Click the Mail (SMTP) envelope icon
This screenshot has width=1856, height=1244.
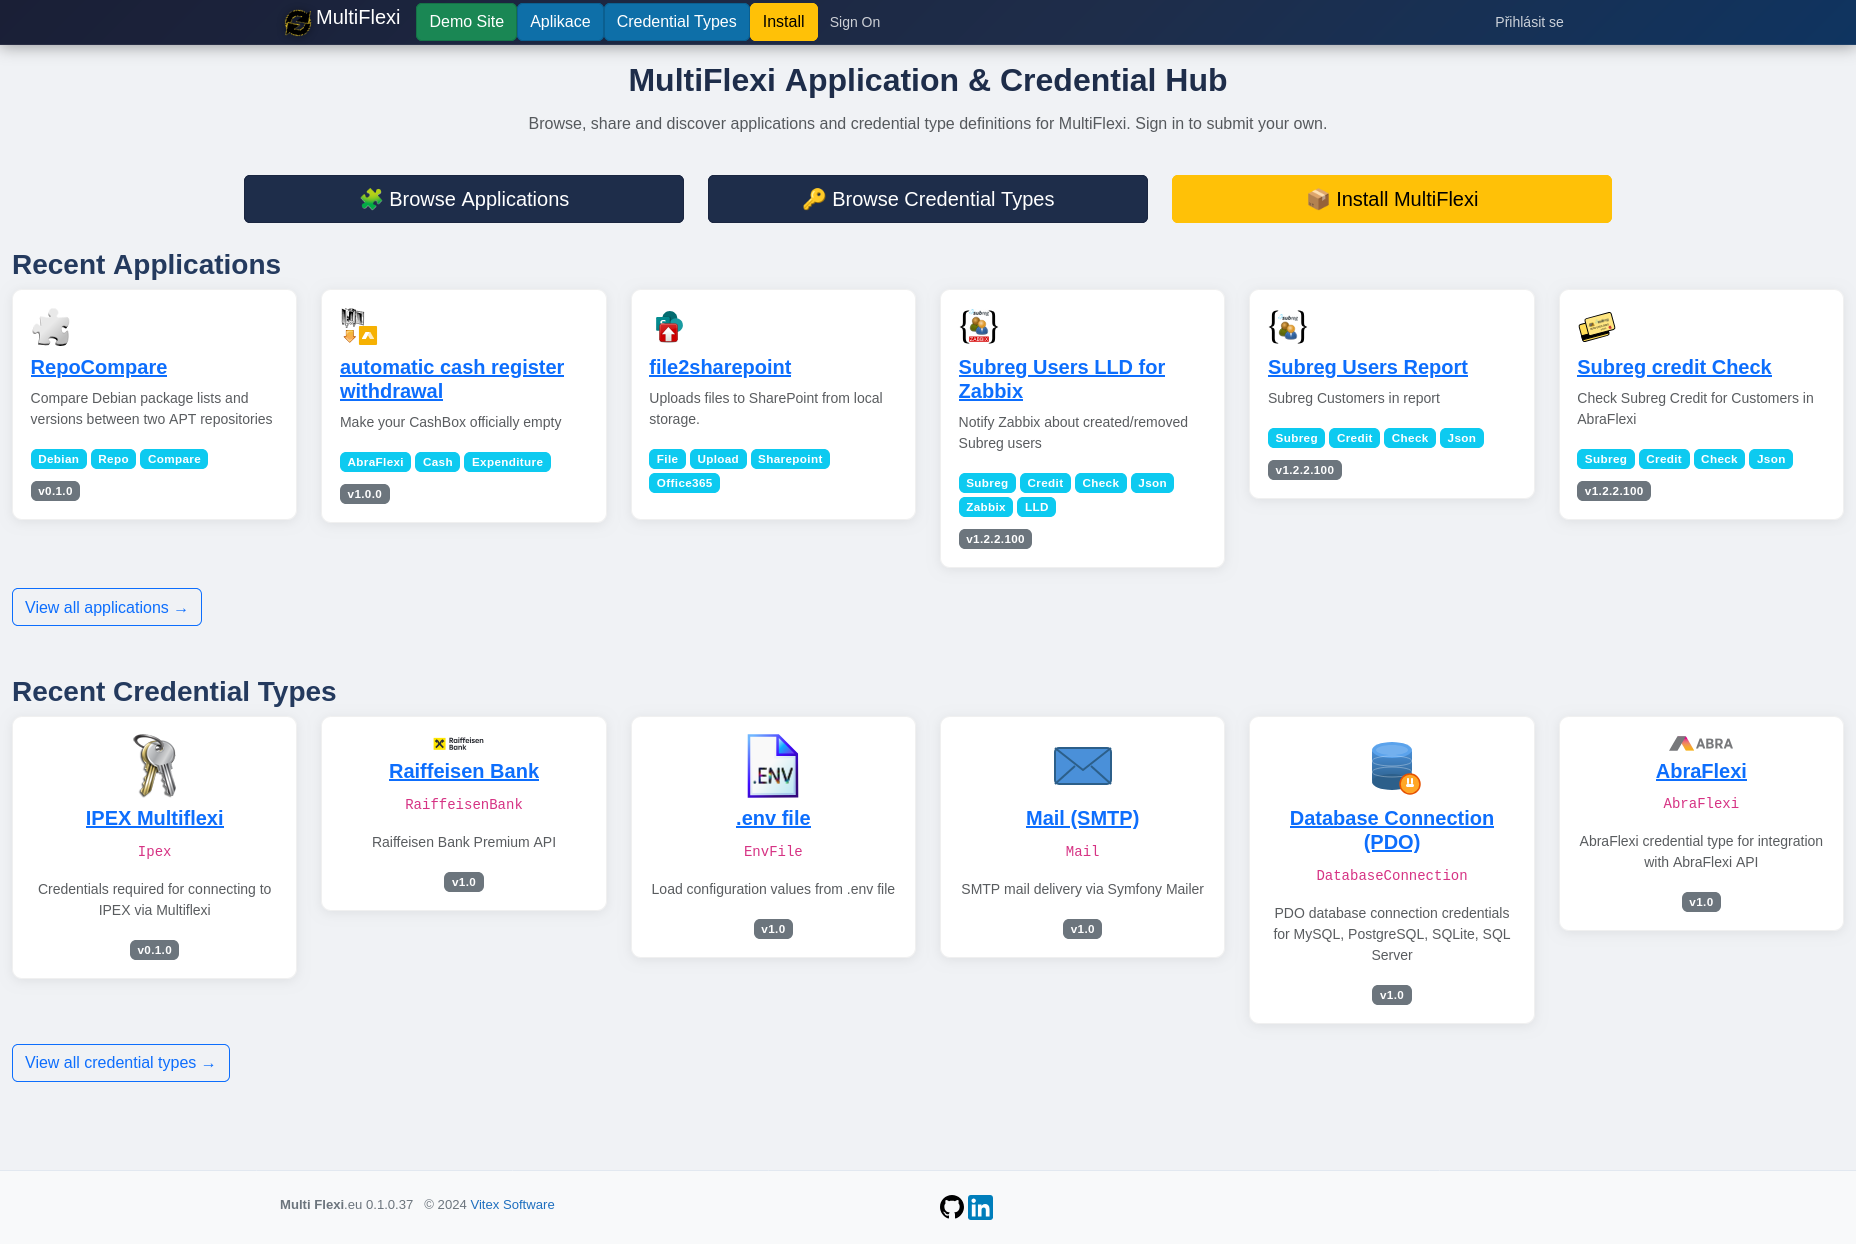click(x=1083, y=766)
